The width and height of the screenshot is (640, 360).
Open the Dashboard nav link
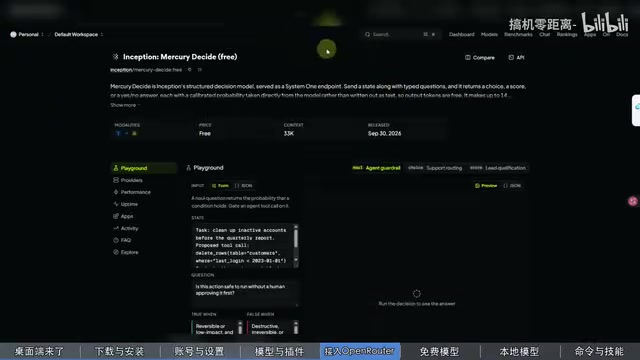point(462,34)
